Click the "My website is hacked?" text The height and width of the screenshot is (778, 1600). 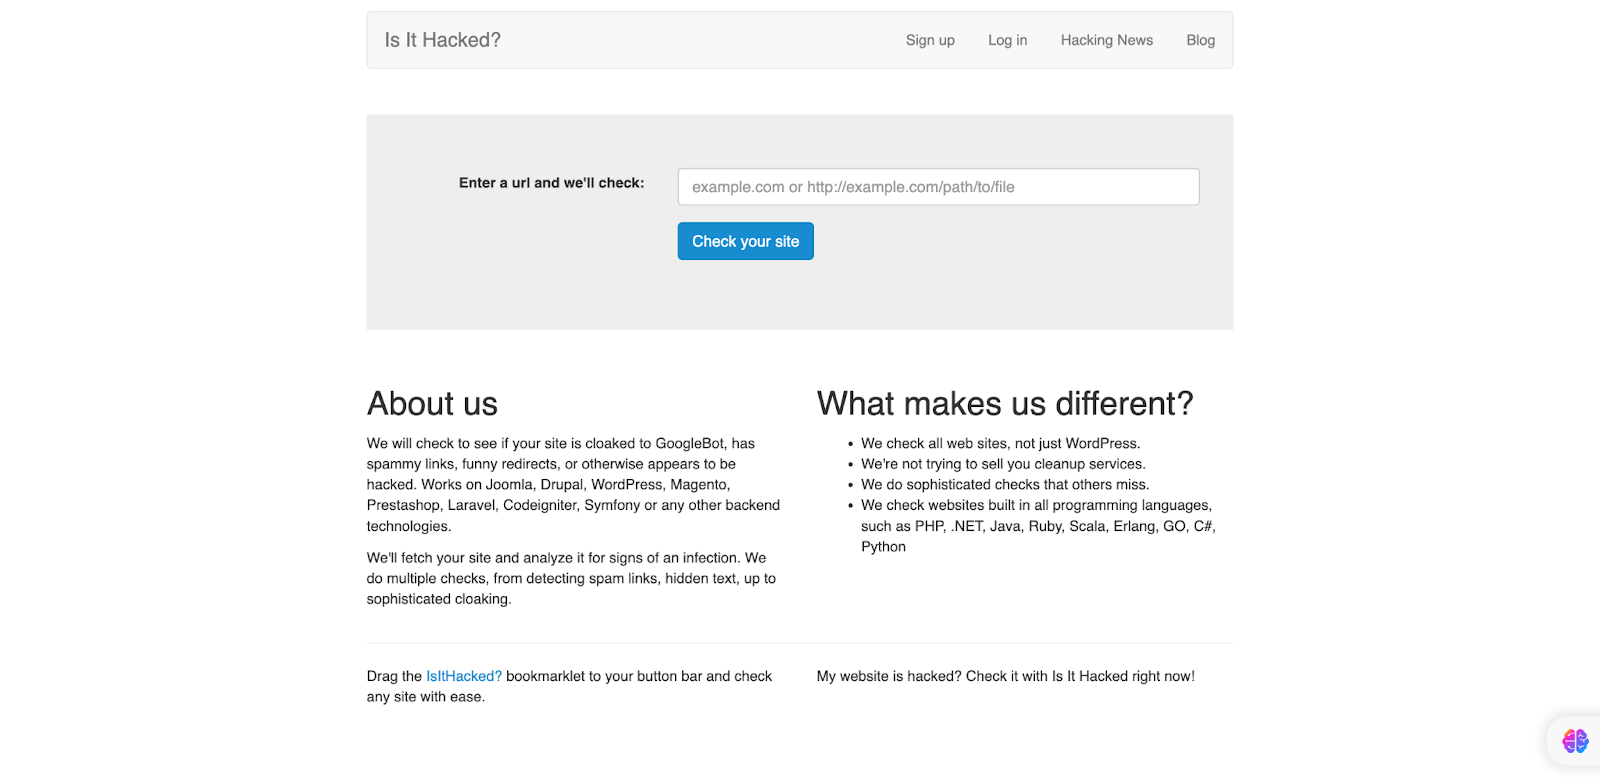(1005, 676)
